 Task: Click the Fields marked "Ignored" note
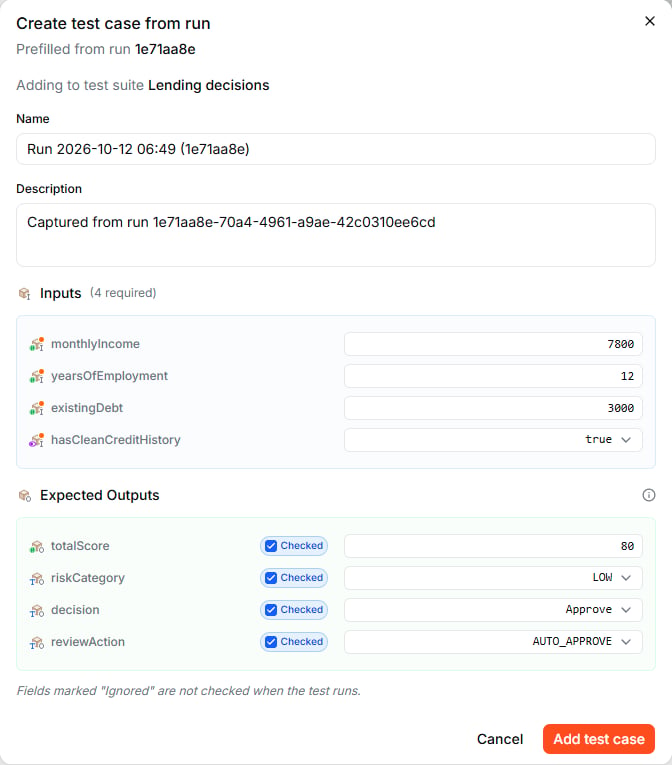pos(188,691)
